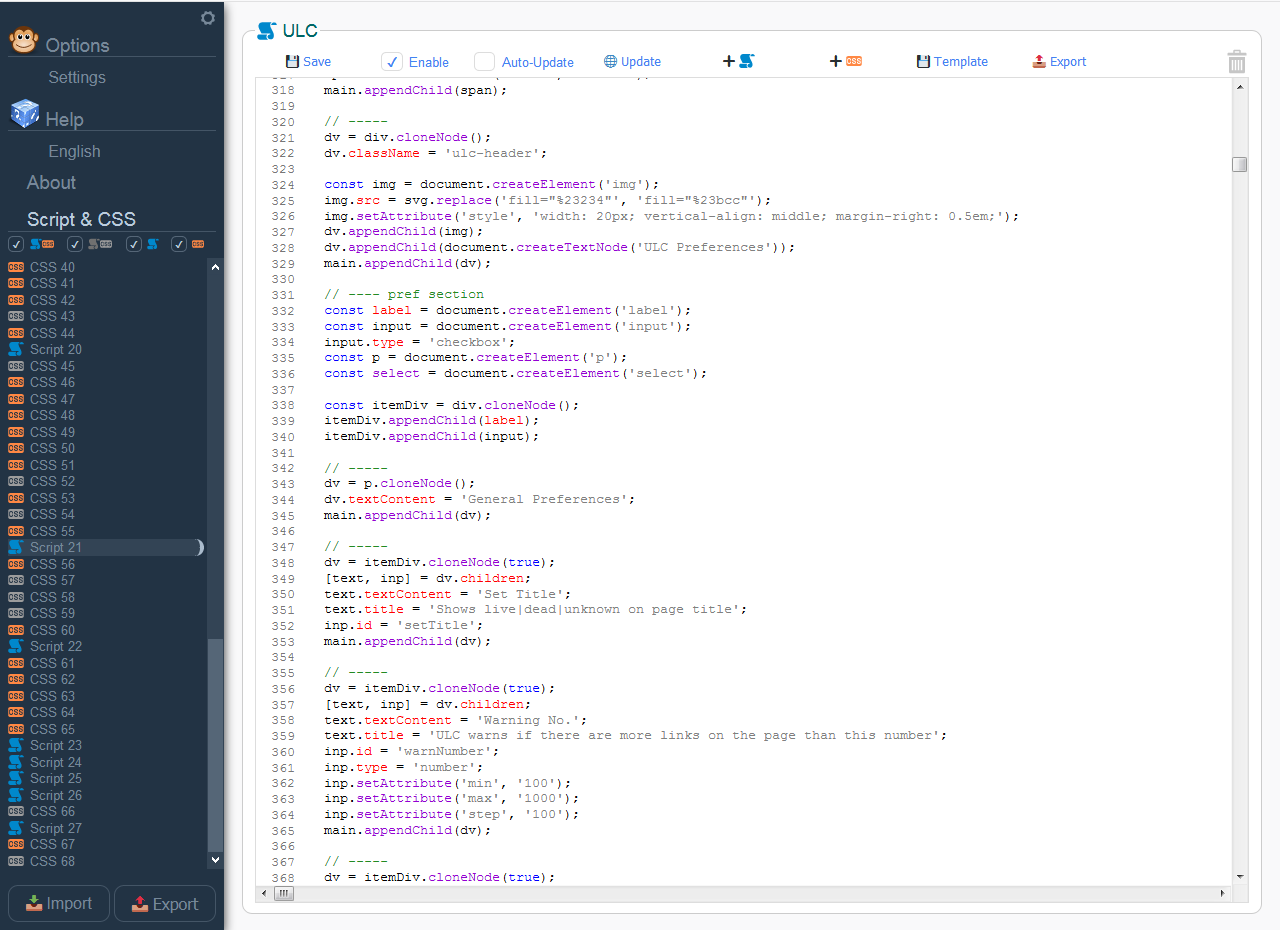Click the toolbar Export icon
This screenshot has height=930, width=1280.
(1040, 61)
